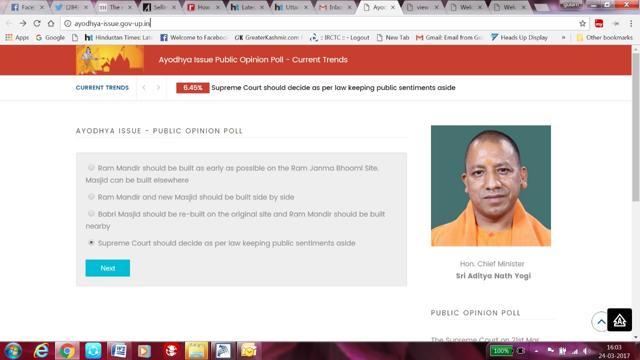Close the active Ayodhya tab
The height and width of the screenshot is (360, 640).
[393, 7]
